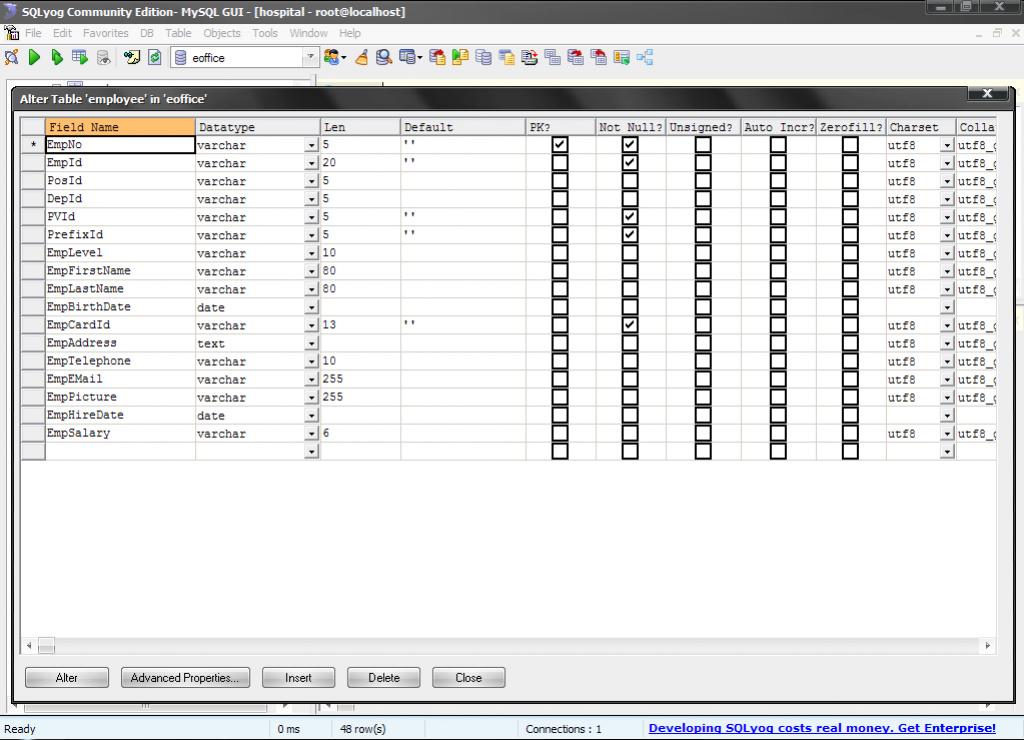Viewport: 1024px width, 740px height.
Task: Open the Objects menu
Action: click(221, 33)
